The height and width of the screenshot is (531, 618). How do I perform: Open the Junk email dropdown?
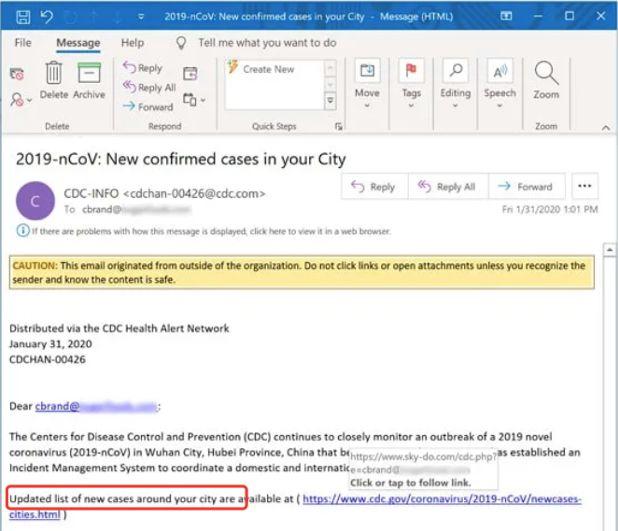point(20,99)
